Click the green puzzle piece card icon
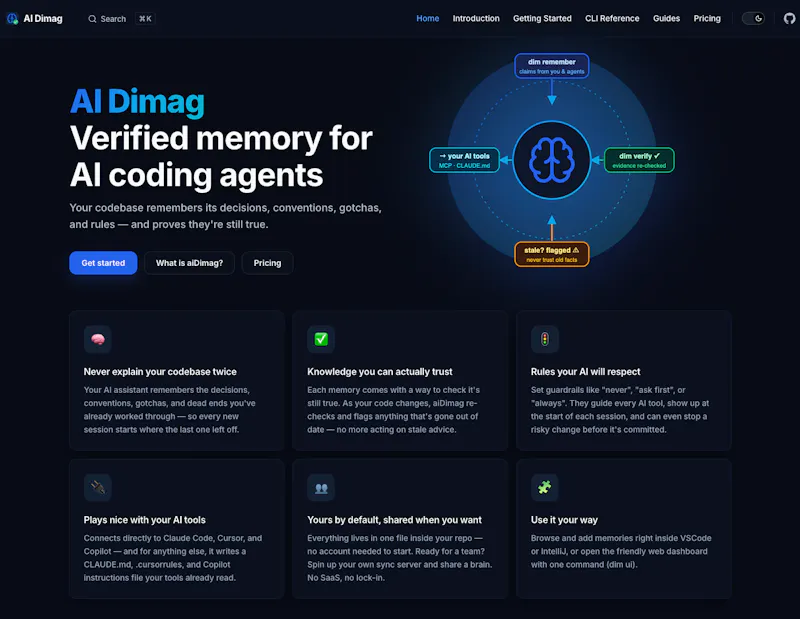Image resolution: width=800 pixels, height=619 pixels. 544,488
